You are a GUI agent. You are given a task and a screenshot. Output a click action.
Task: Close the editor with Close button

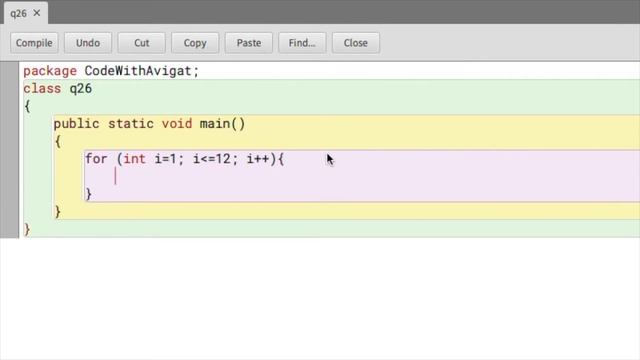tap(356, 43)
